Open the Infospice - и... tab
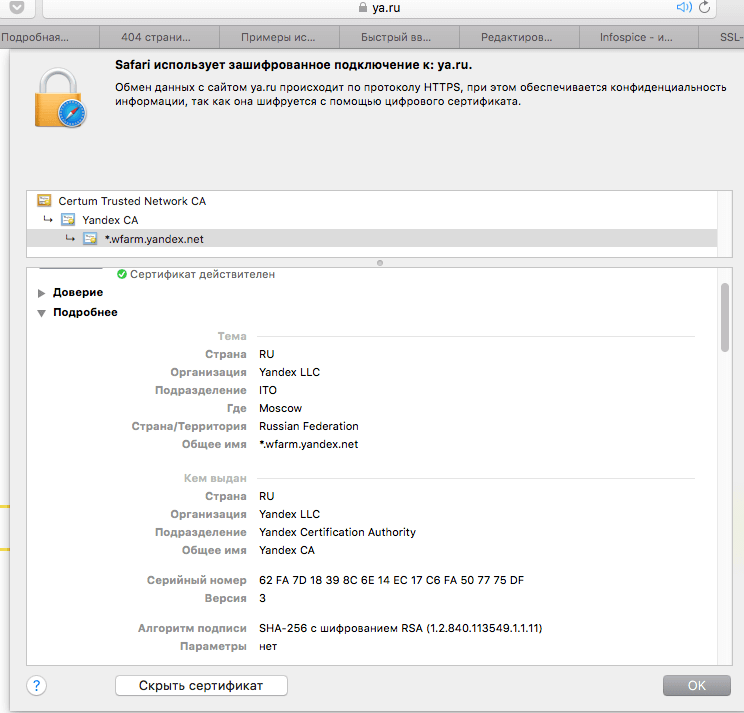The height and width of the screenshot is (713, 744). pos(639,37)
